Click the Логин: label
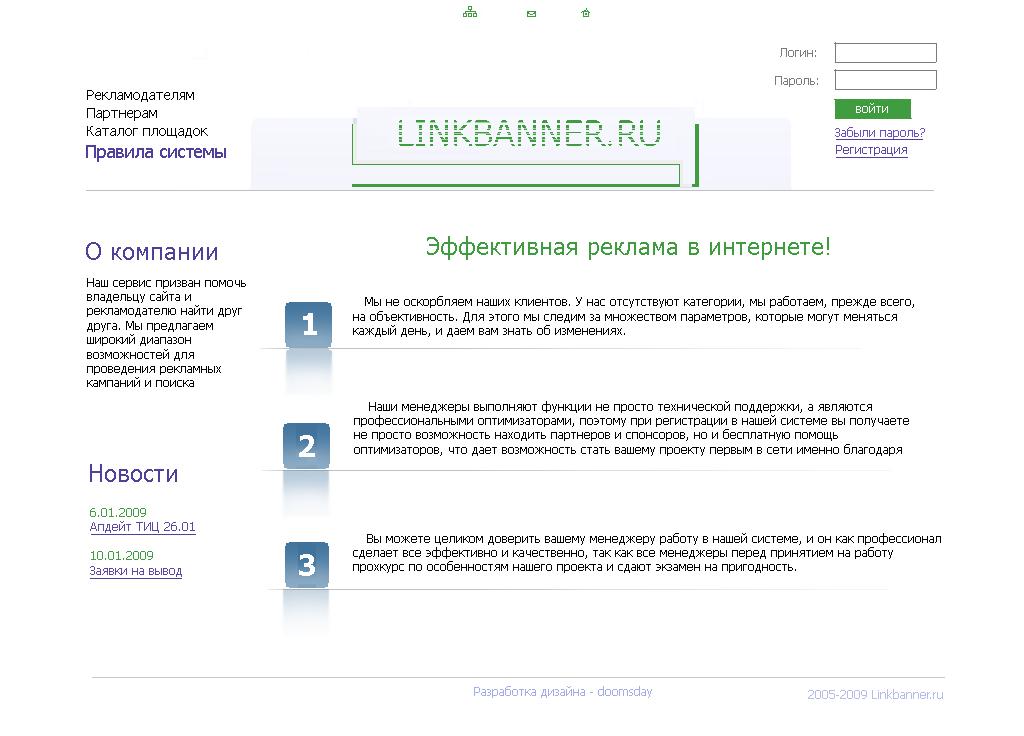The height and width of the screenshot is (736, 1024). tap(798, 53)
